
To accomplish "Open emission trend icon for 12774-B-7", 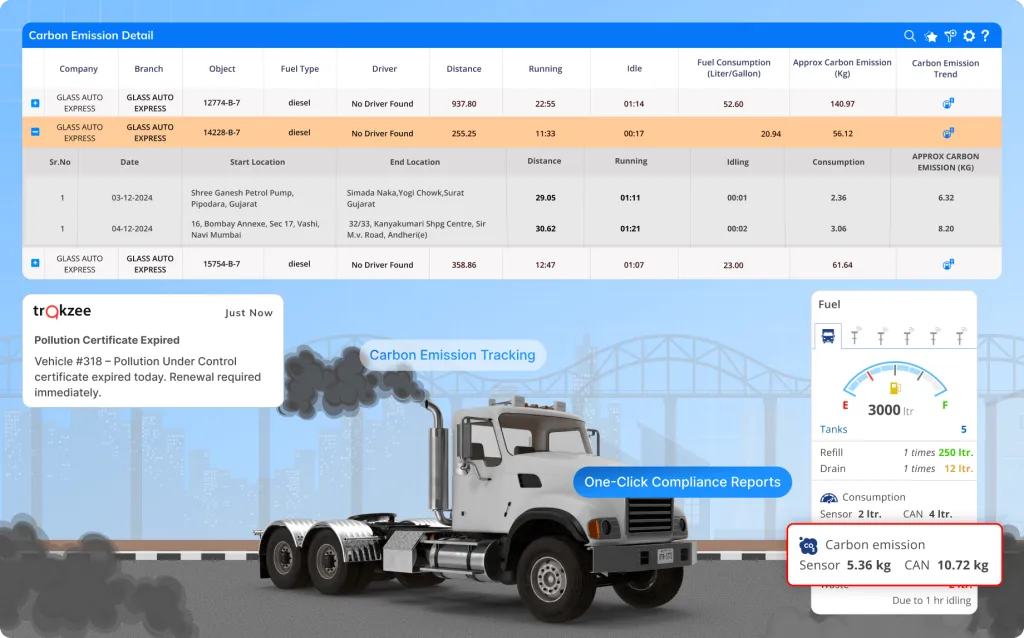I will click(947, 103).
